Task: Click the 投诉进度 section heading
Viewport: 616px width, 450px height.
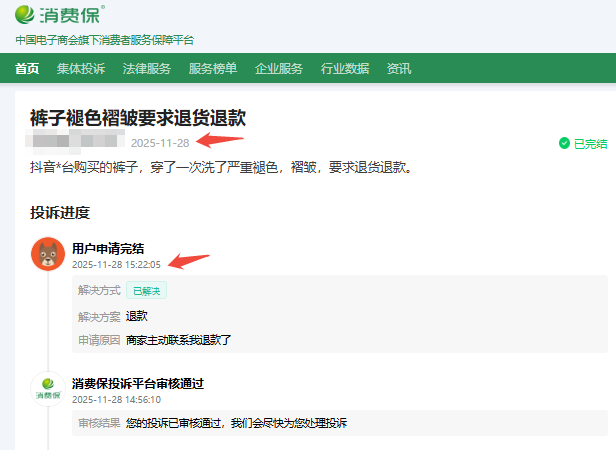Action: (60, 212)
